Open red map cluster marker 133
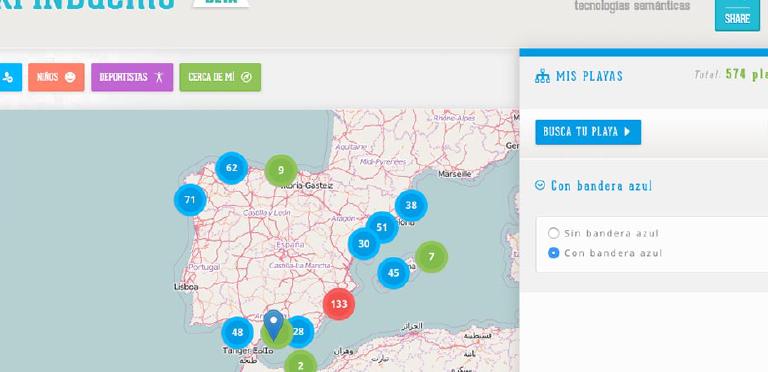768x372 pixels. tap(339, 304)
